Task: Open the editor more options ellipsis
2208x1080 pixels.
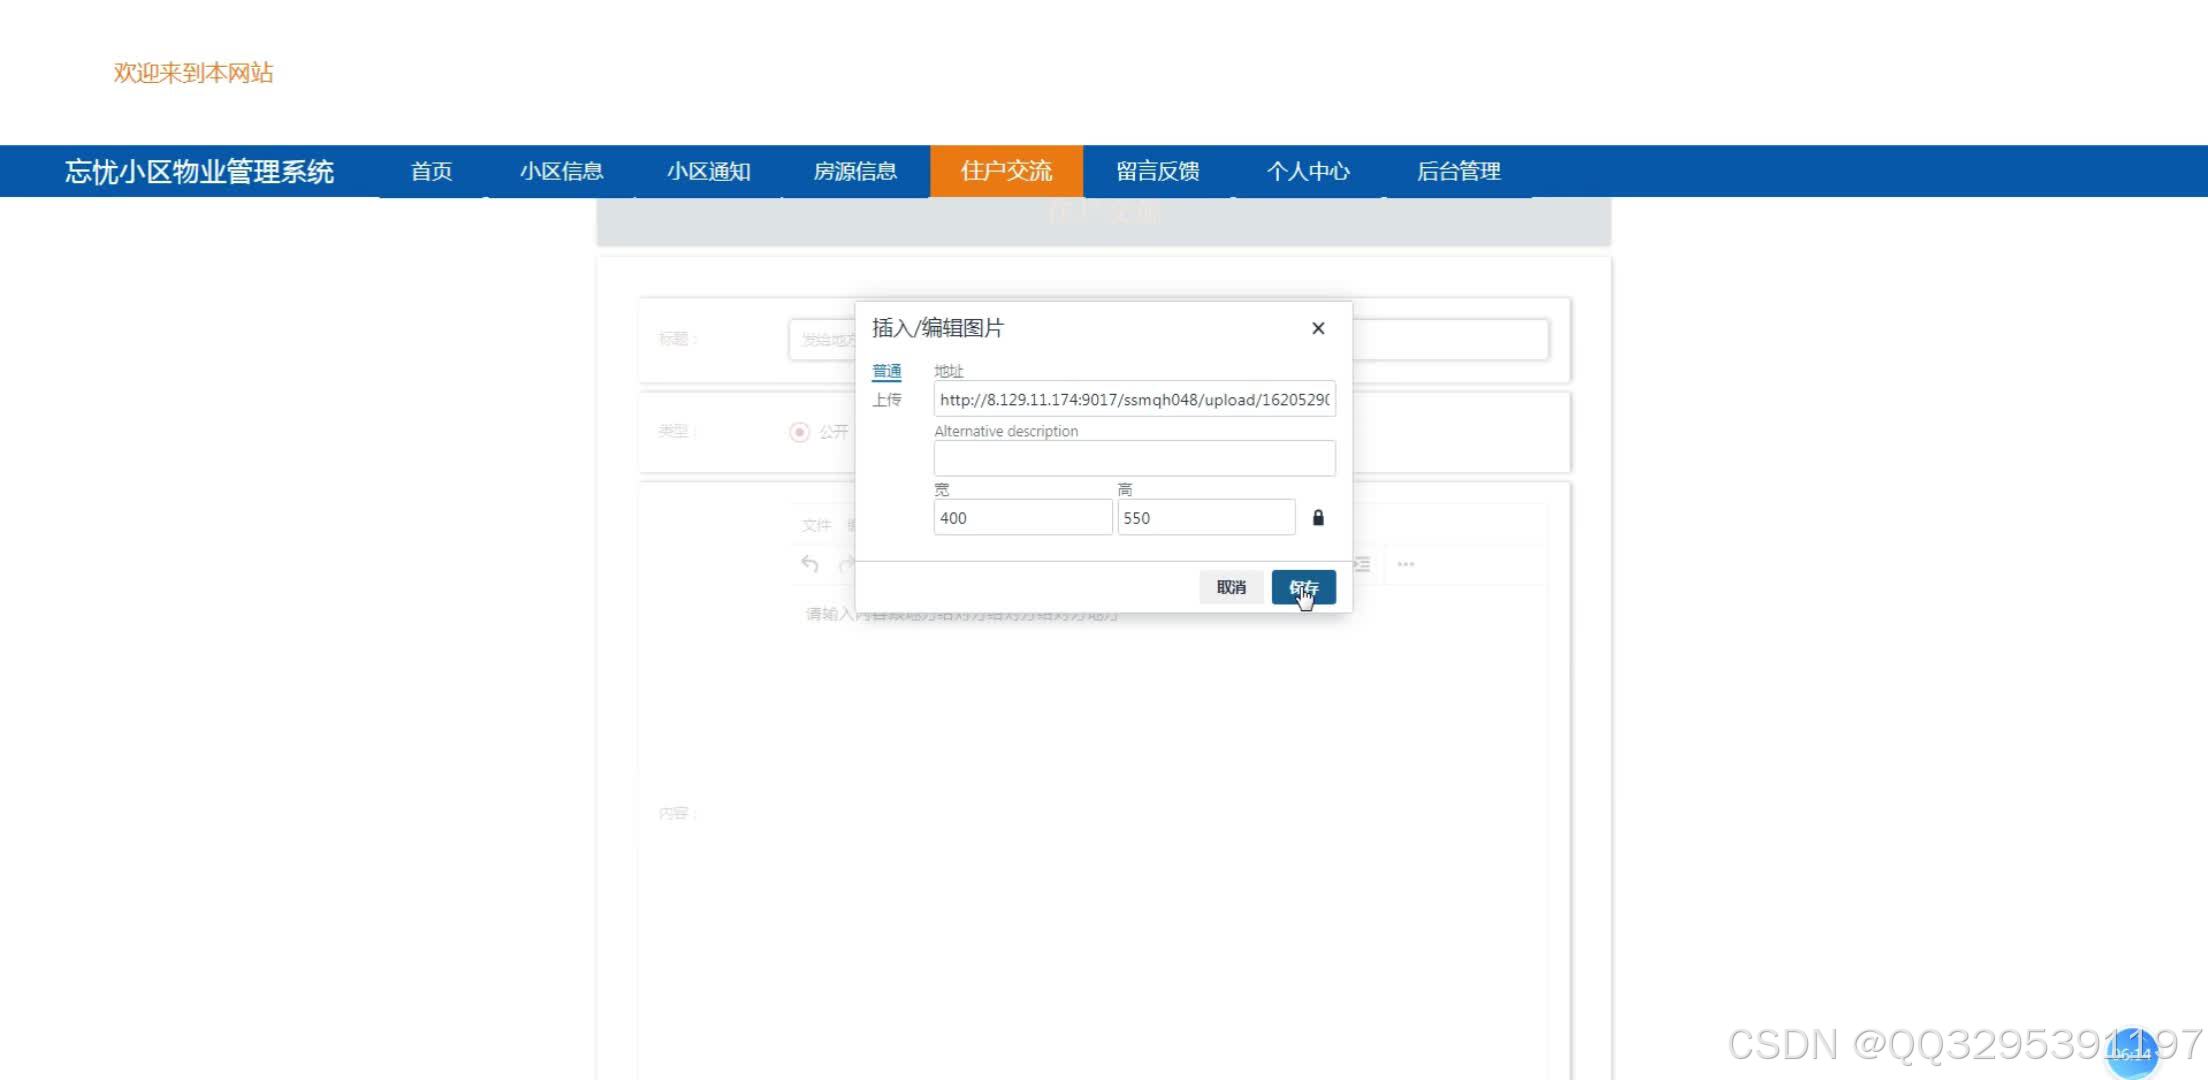Action: coord(1406,564)
